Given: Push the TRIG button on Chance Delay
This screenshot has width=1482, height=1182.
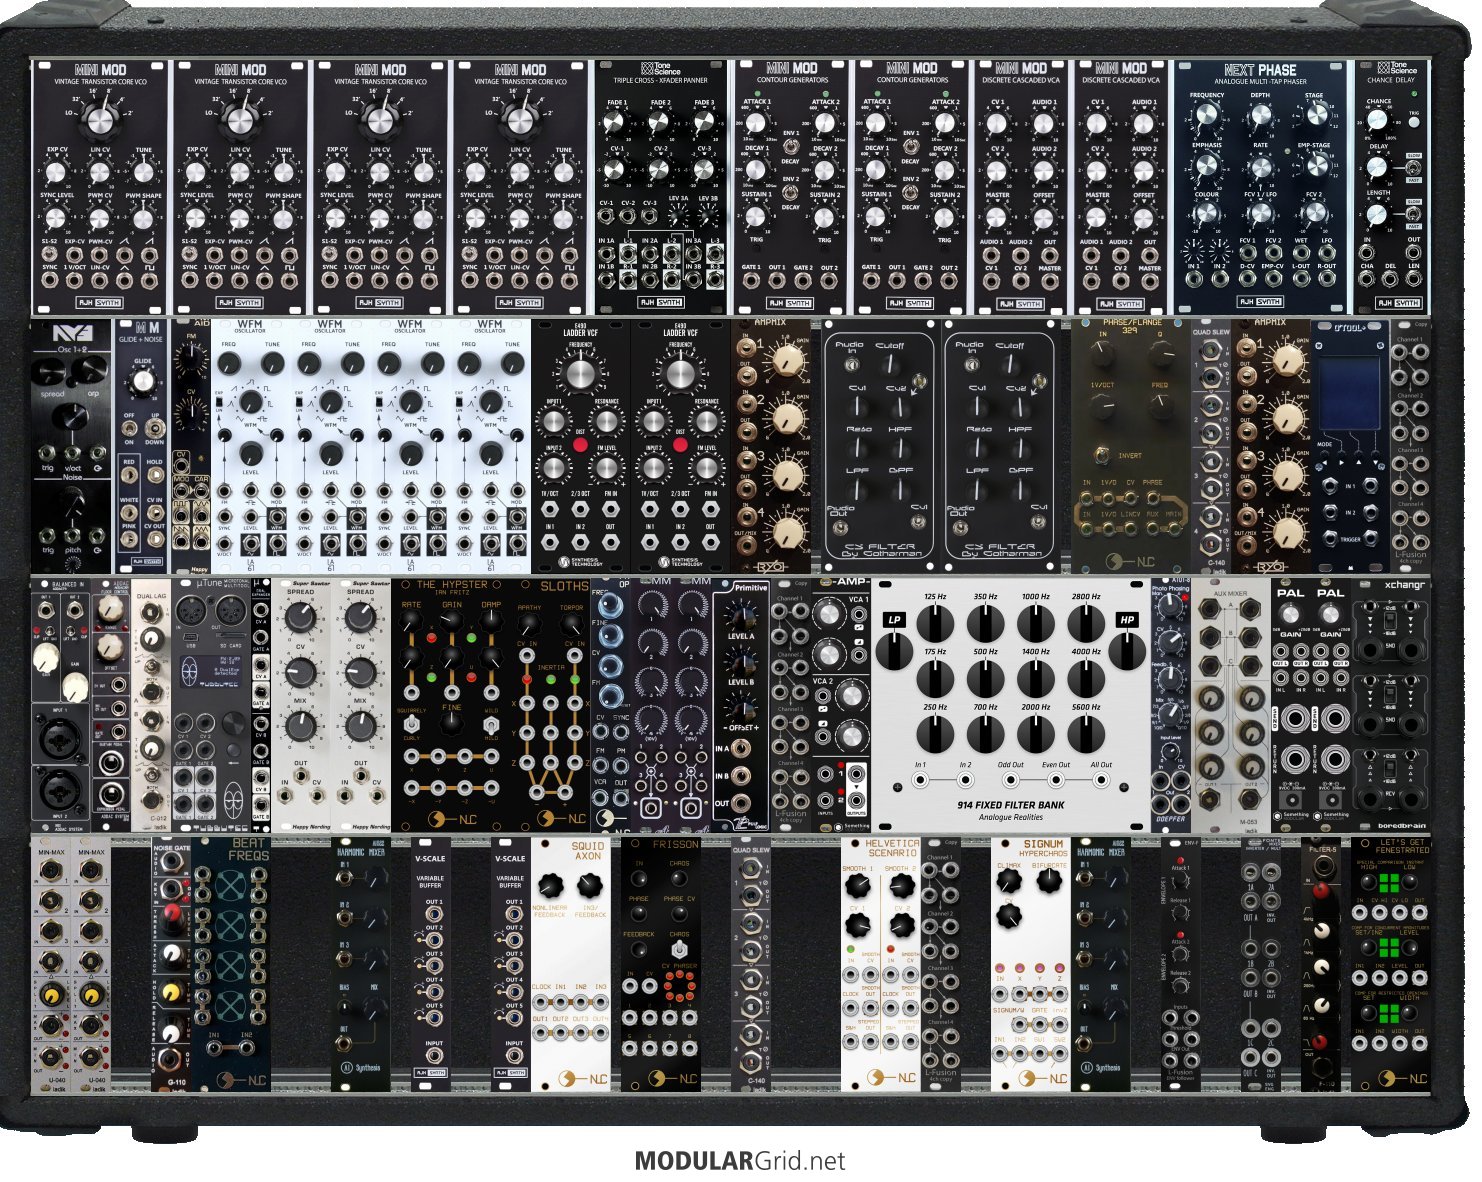Looking at the screenshot, I should (1413, 123).
